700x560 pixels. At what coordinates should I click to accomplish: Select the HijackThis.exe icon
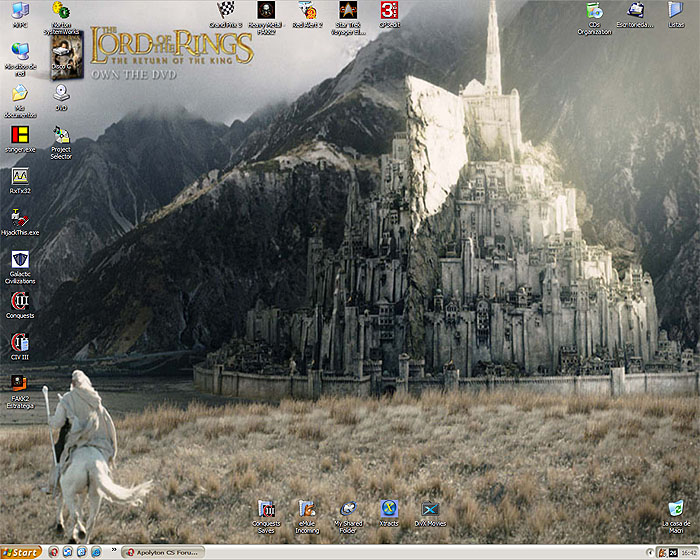click(19, 216)
